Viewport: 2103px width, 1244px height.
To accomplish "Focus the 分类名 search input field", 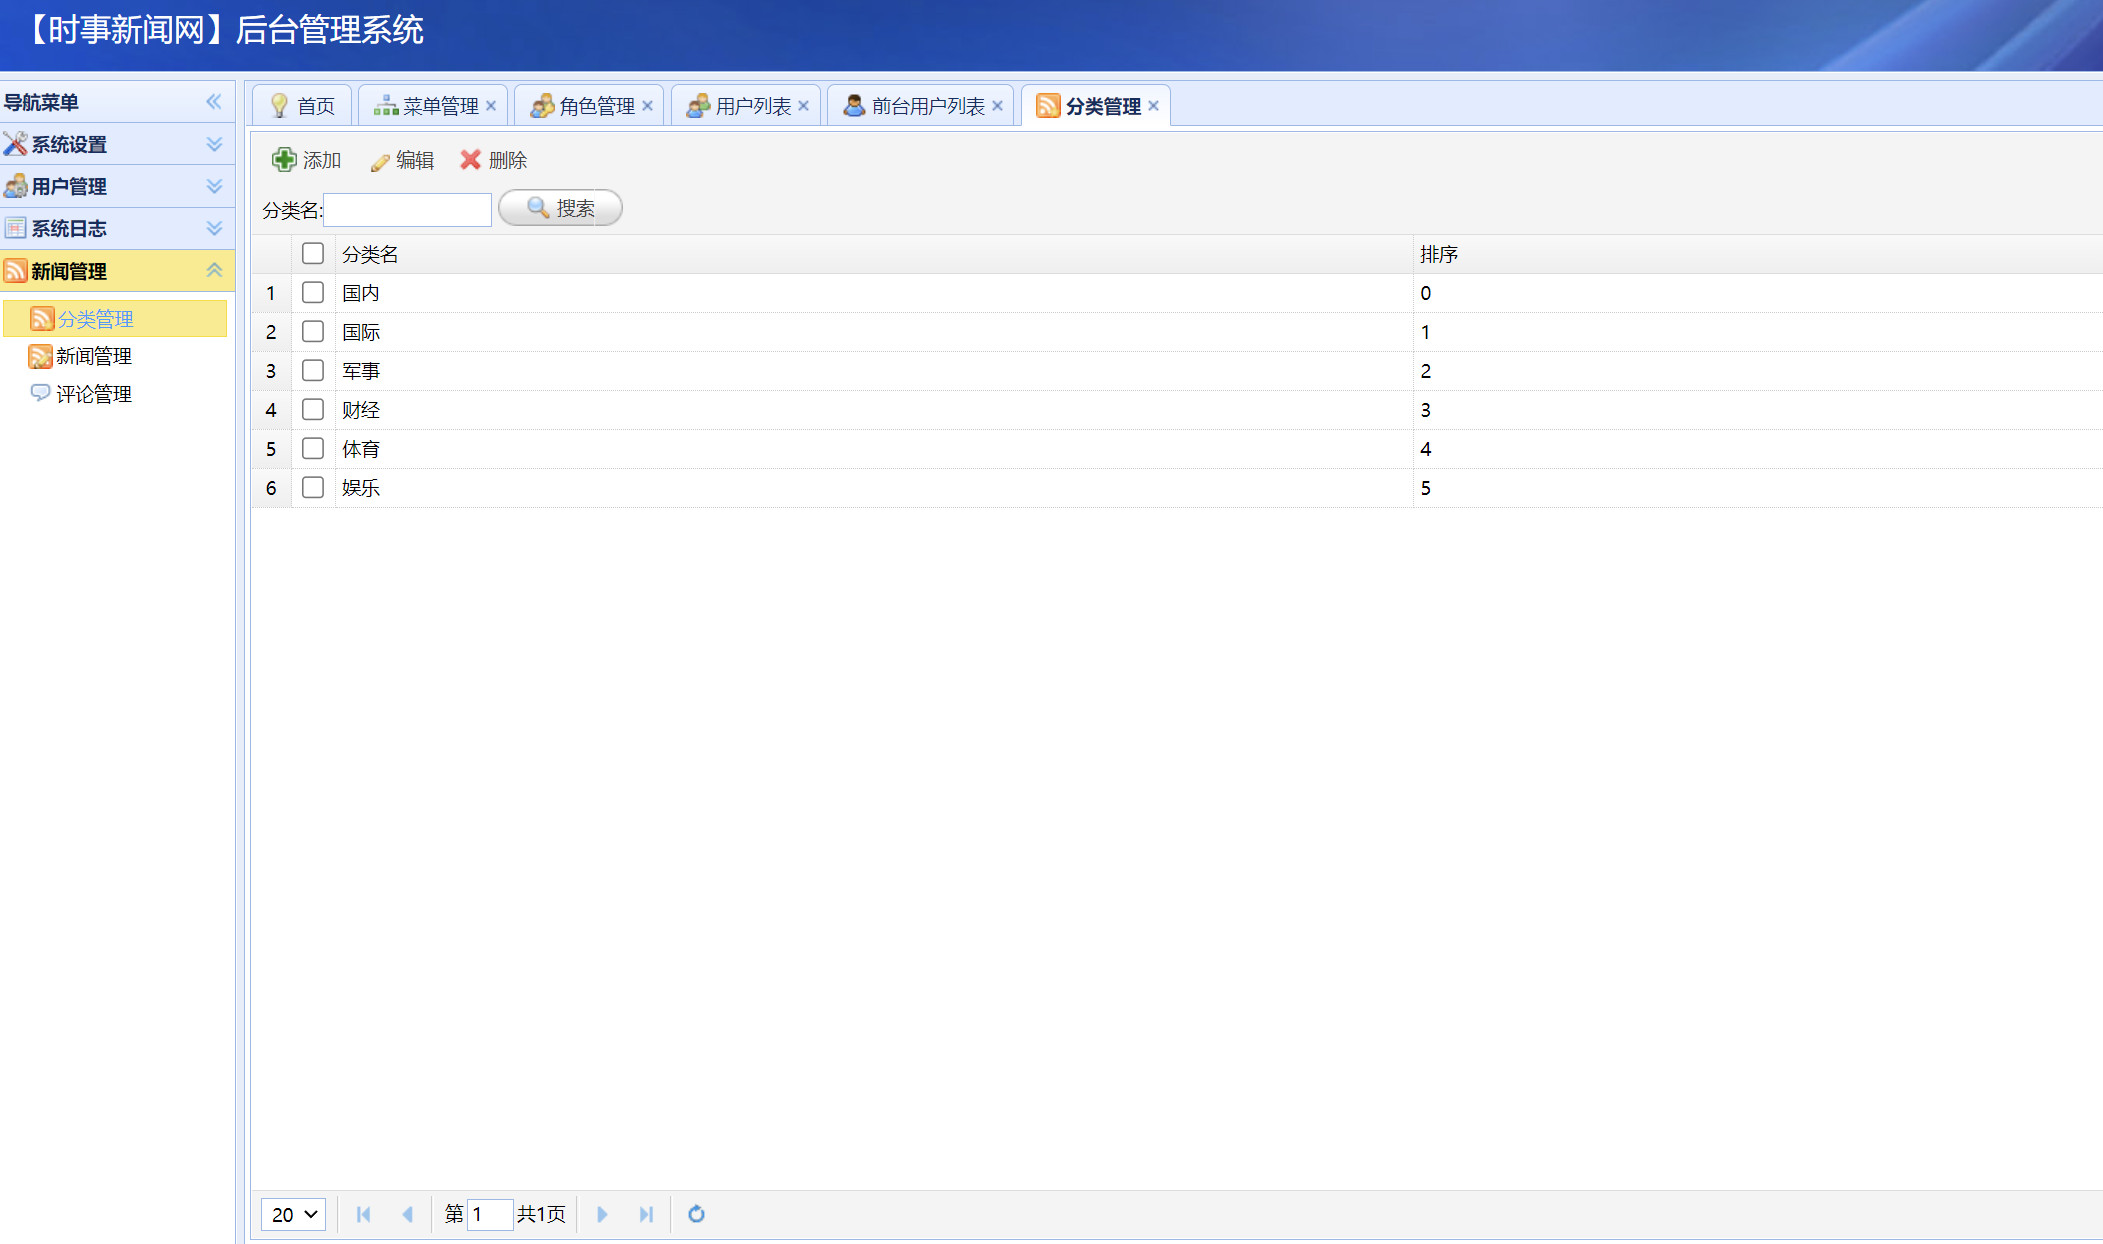I will pyautogui.click(x=408, y=210).
